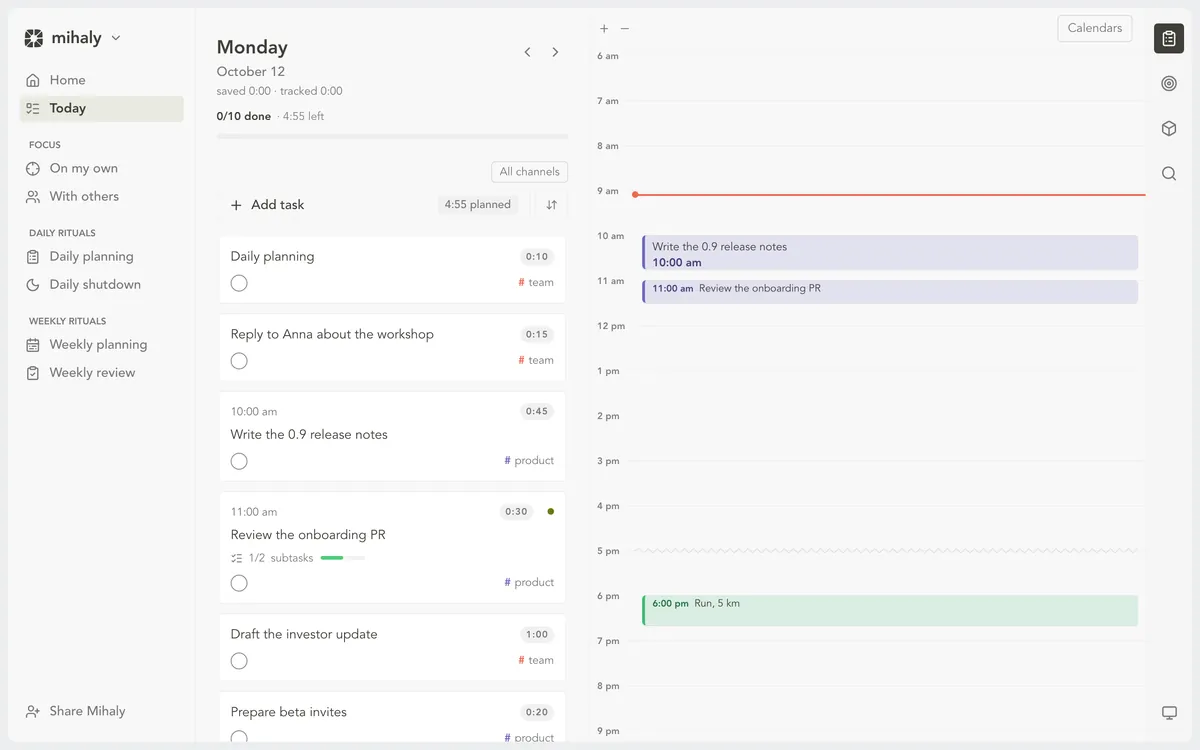Mark Review the onboarding PR complete

(239, 583)
